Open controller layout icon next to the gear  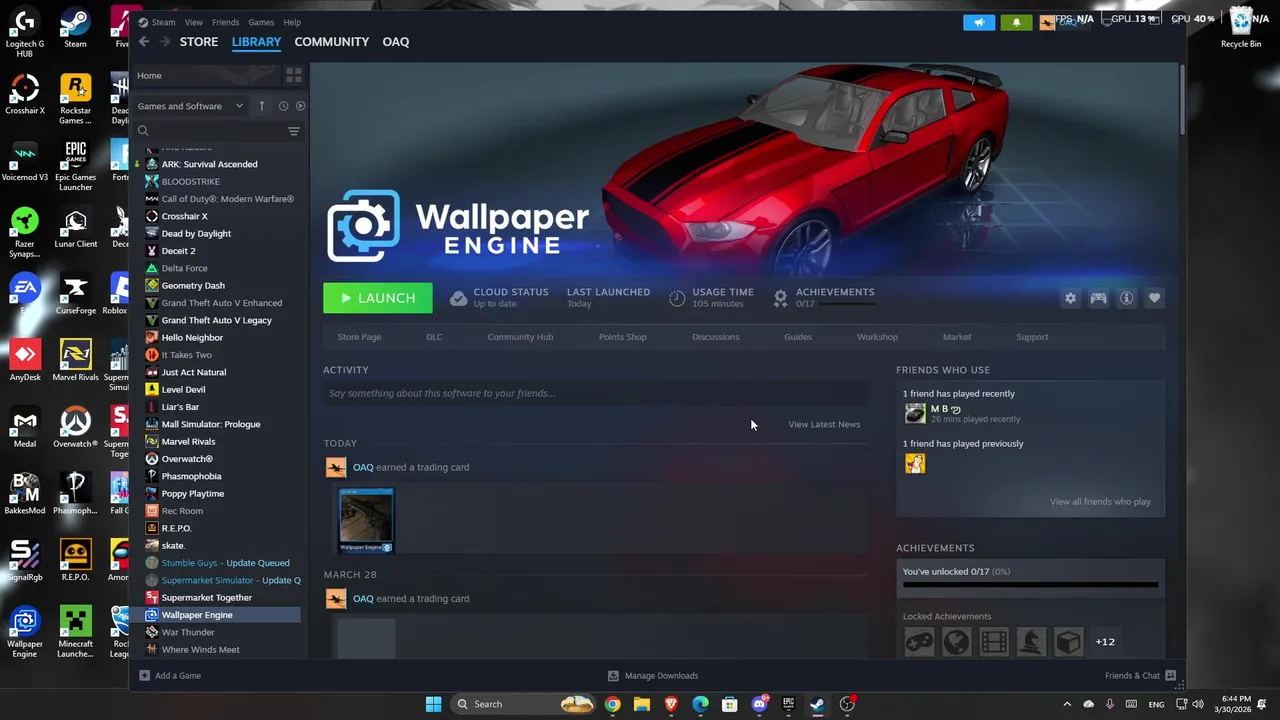[x=1098, y=298]
